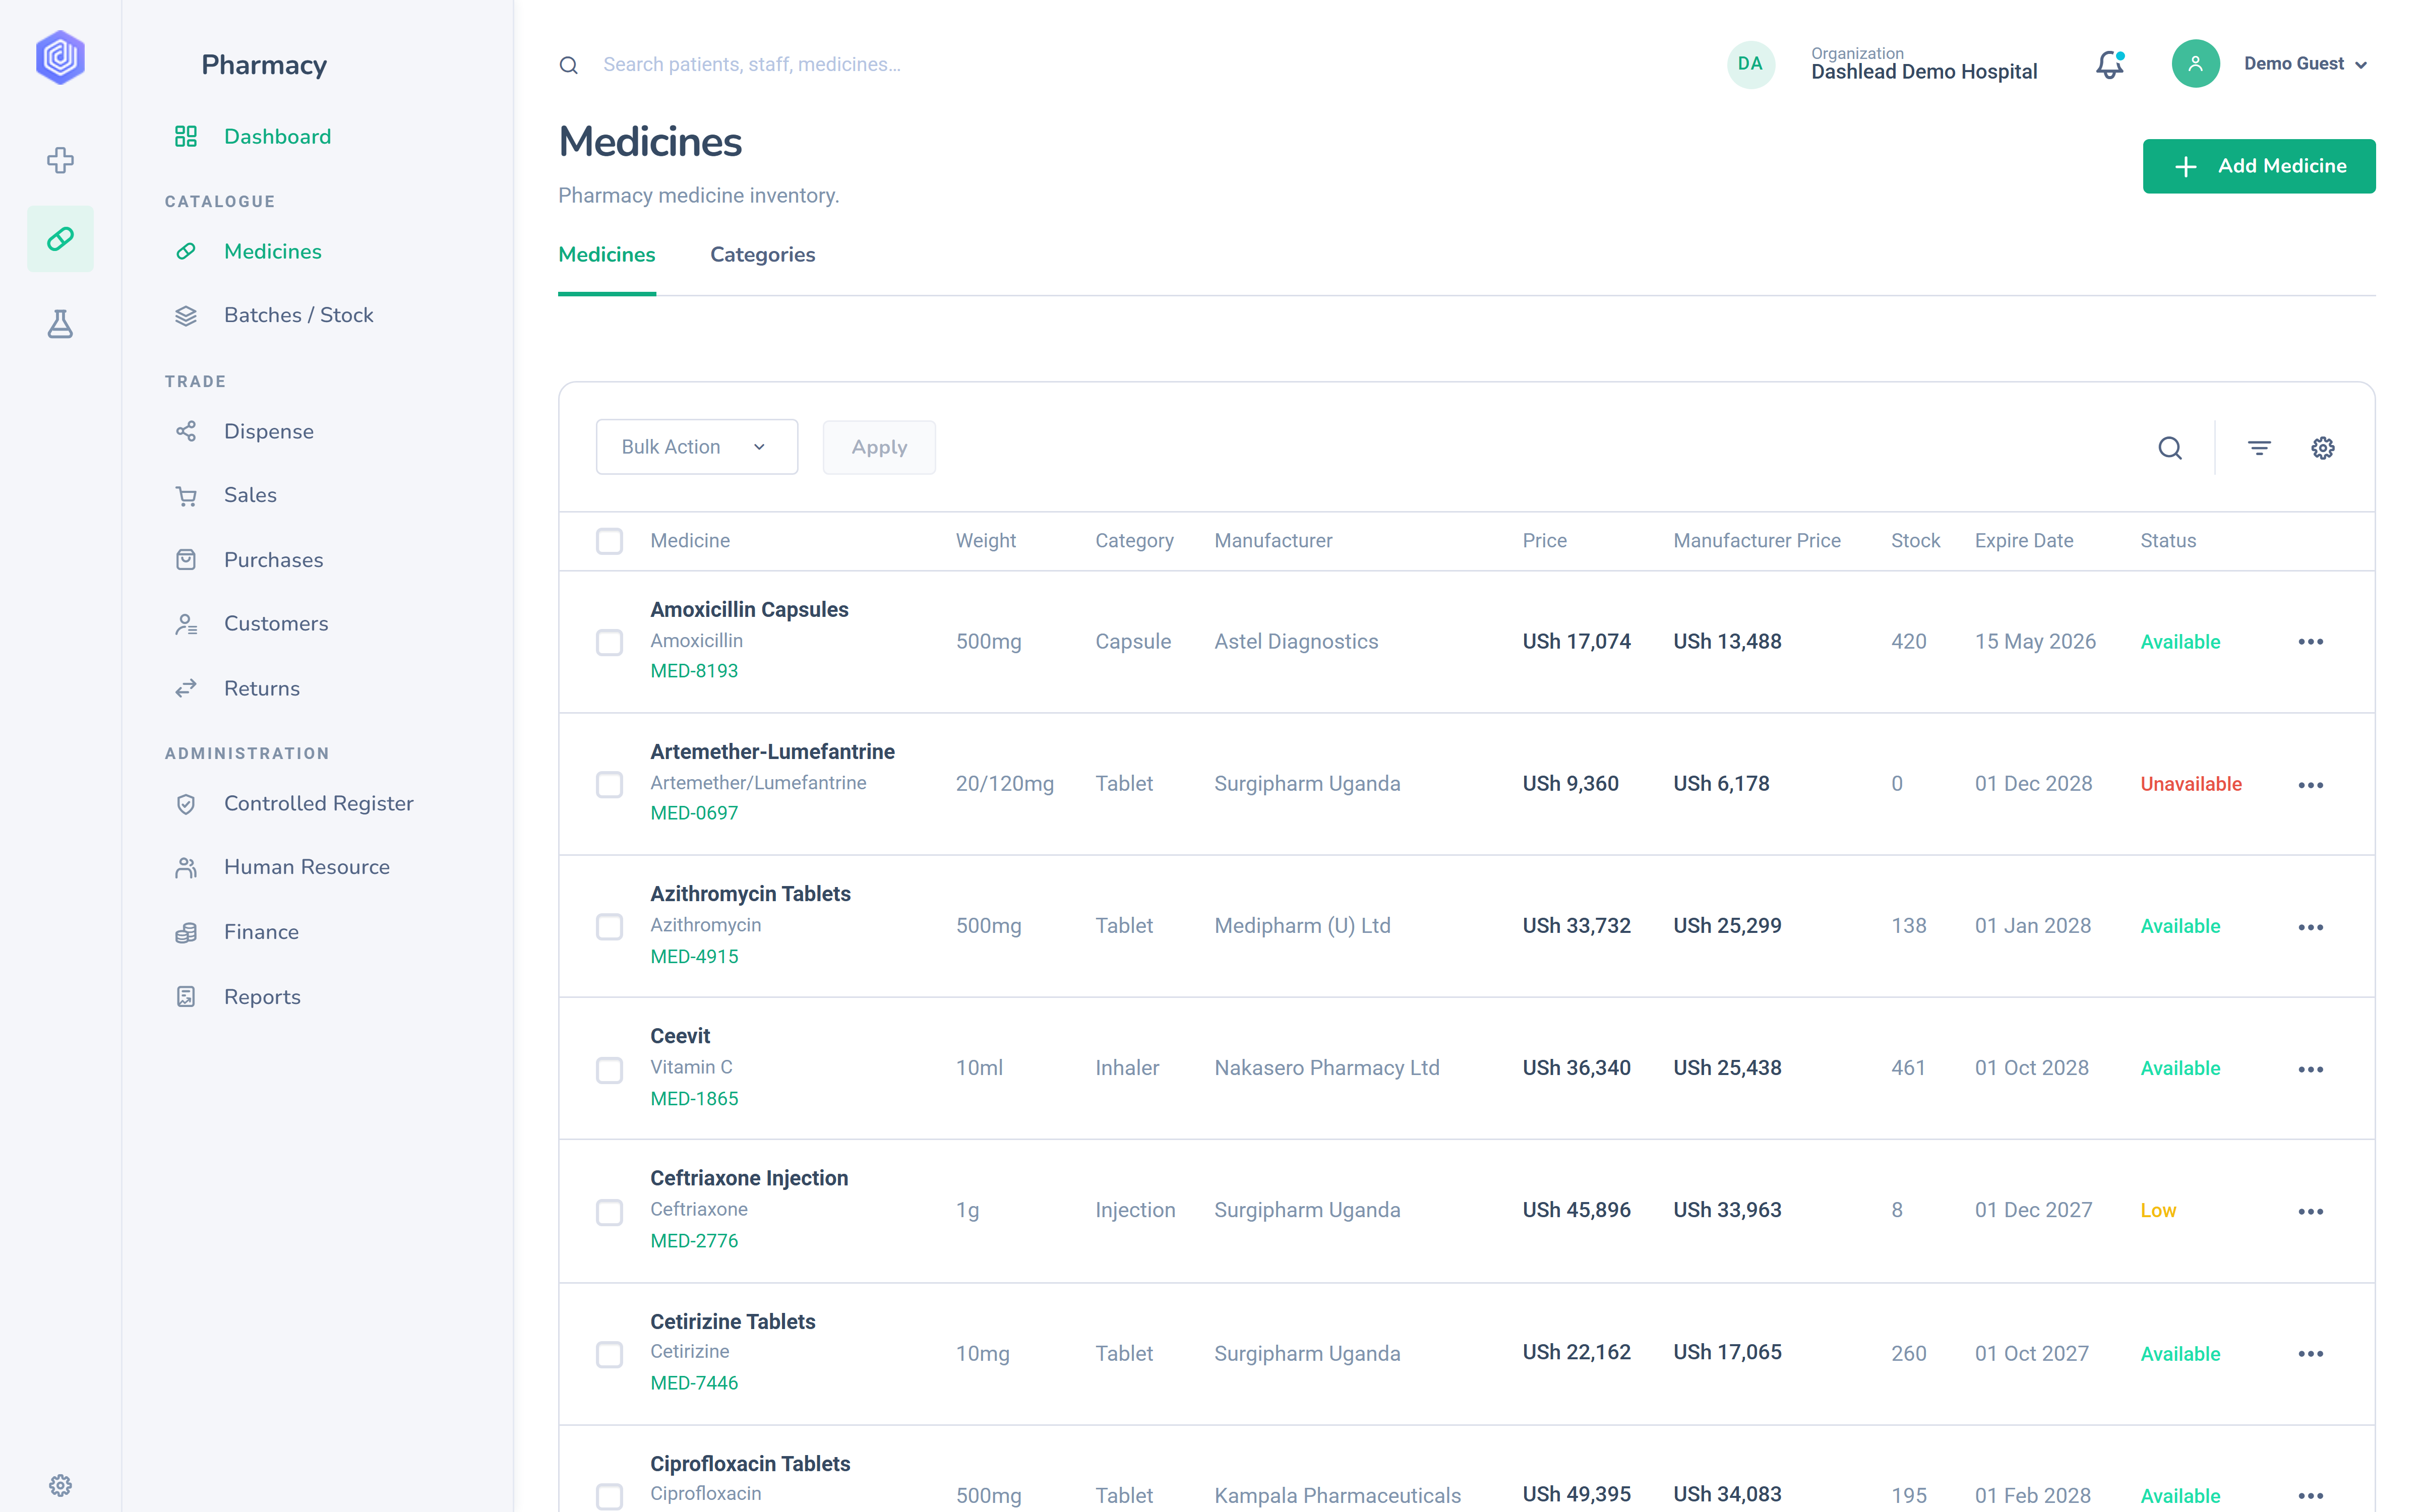Open row actions for Artemether-Lumefantrine
The height and width of the screenshot is (1512, 2420).
(x=2311, y=785)
